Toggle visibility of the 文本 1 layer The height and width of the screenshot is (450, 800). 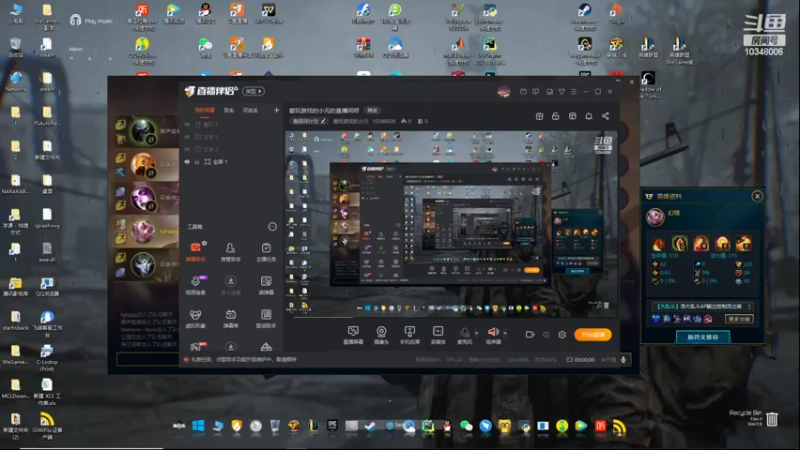[187, 137]
